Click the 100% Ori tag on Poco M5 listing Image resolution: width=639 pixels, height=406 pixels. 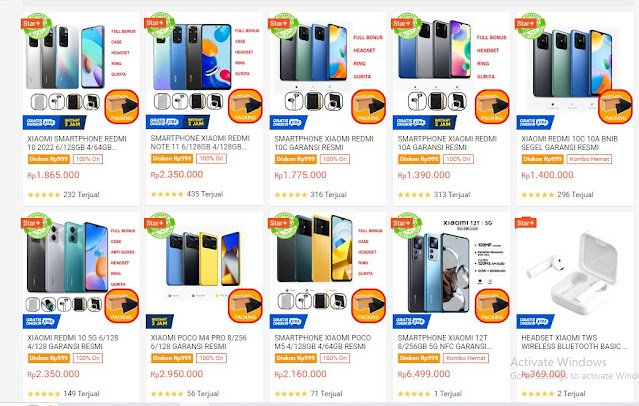click(335, 358)
